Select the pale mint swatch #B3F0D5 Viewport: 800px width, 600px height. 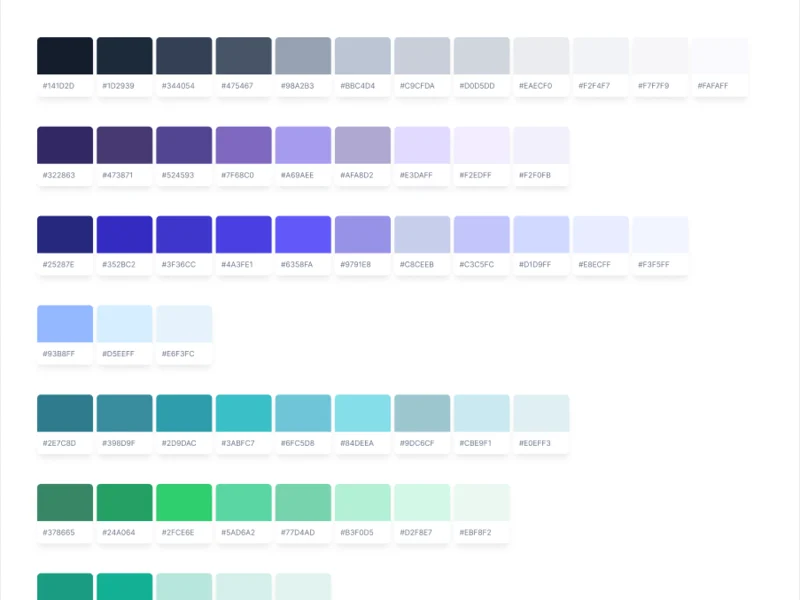[x=363, y=503]
